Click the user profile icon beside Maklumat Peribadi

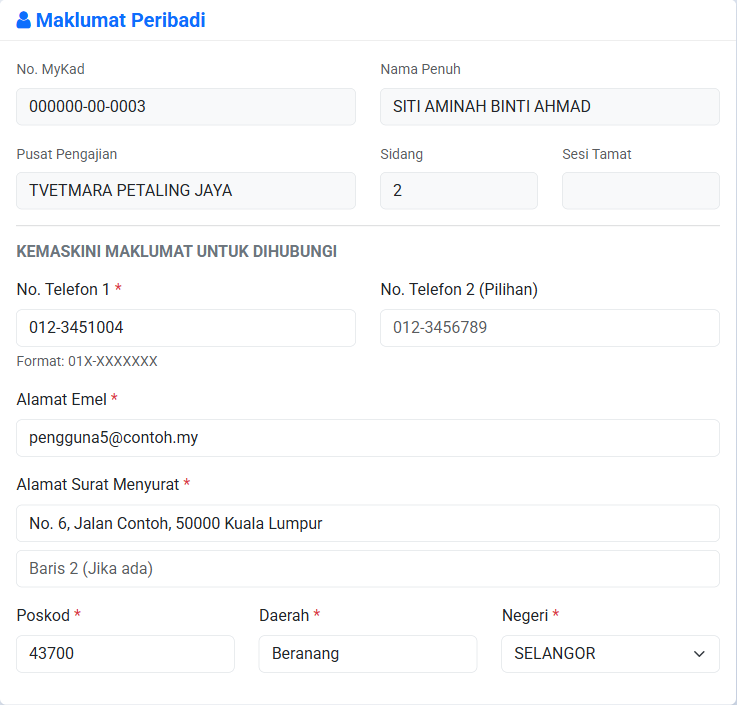click(x=24, y=20)
